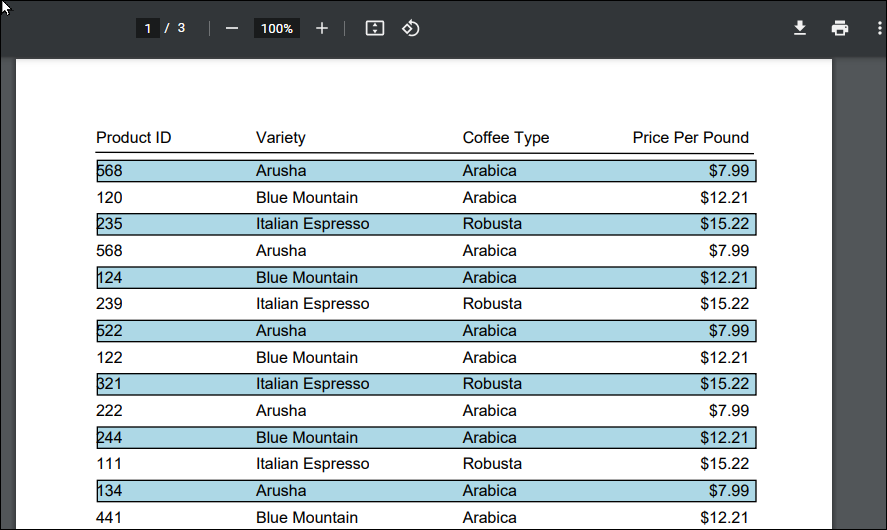This screenshot has width=887, height=530.
Task: Click Italian Espresso in row 235
Action: coord(312,224)
